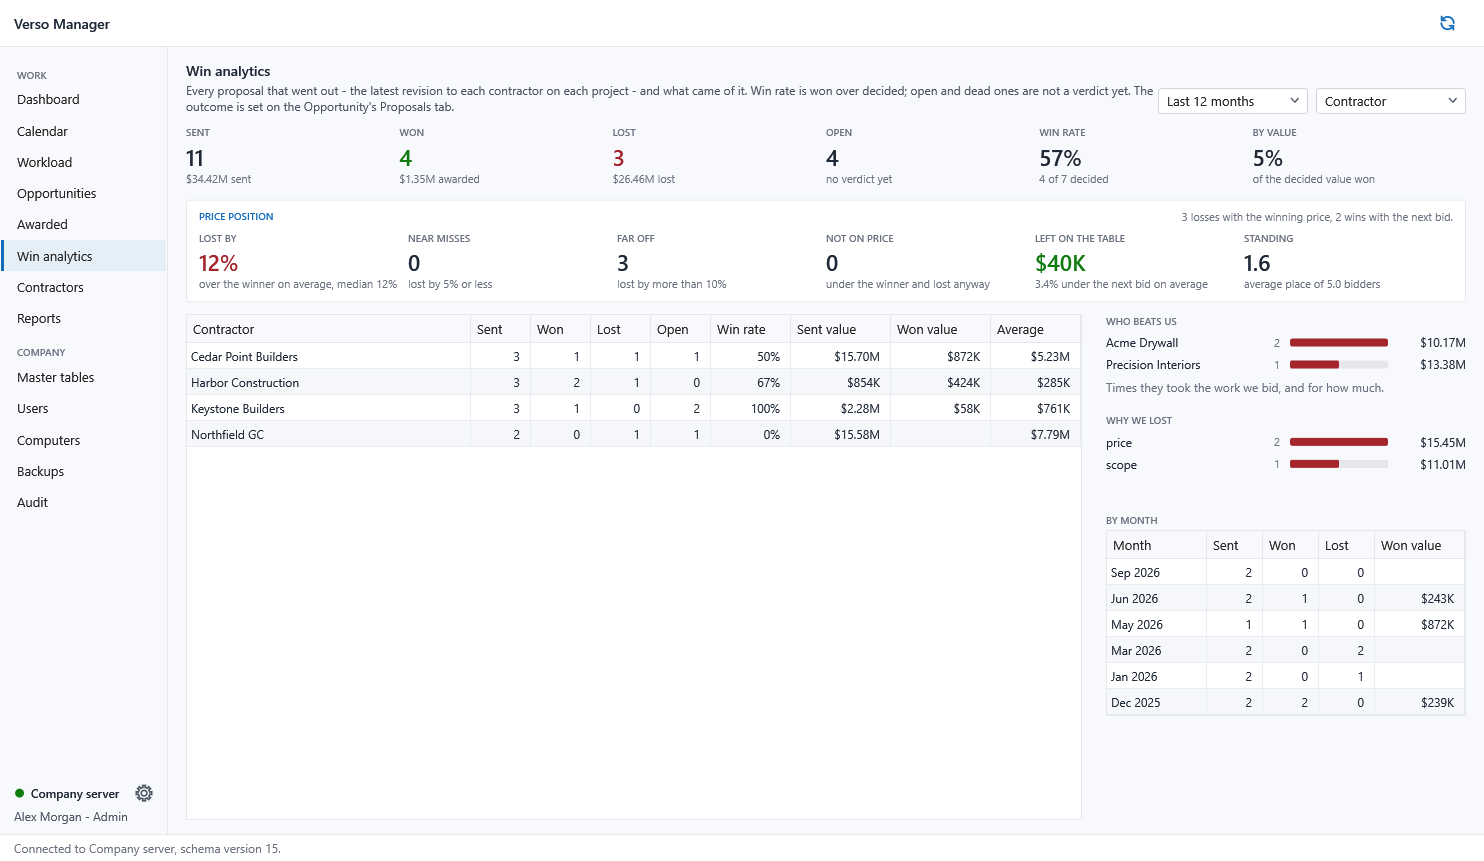Click the $40K Left on the table value
This screenshot has width=1484, height=861.
point(1060,263)
